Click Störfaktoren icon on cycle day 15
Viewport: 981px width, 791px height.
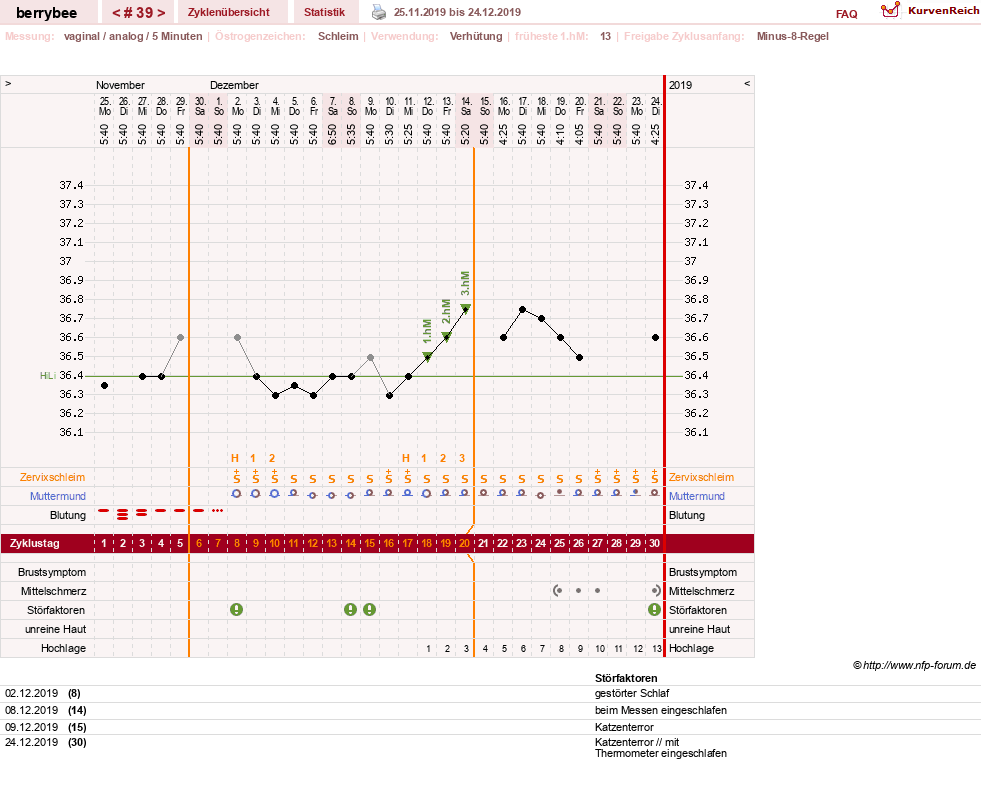pos(370,610)
